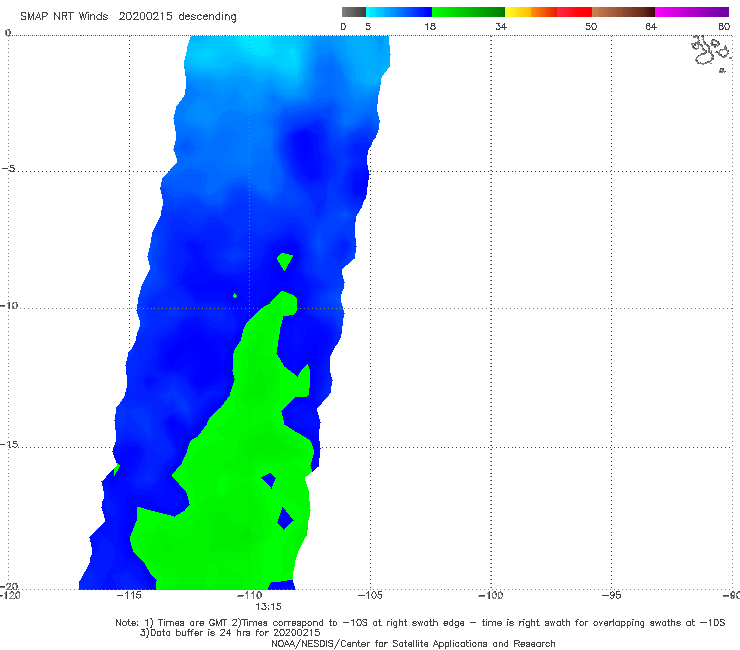
Task: Click the magenta-purple segment of the color bar
Action: (692, 12)
